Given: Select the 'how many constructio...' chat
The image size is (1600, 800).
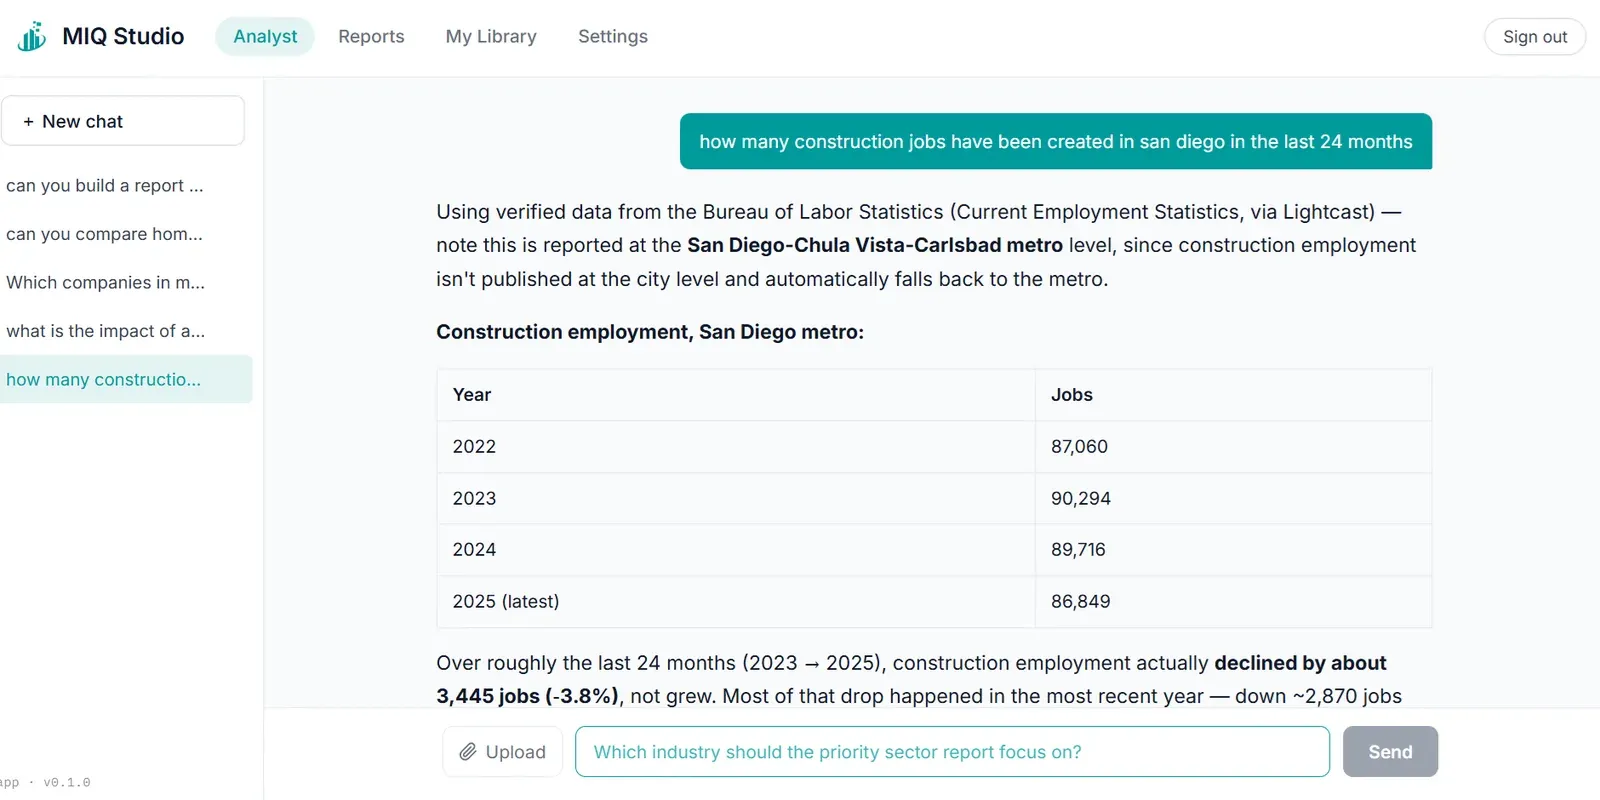Looking at the screenshot, I should coord(126,379).
